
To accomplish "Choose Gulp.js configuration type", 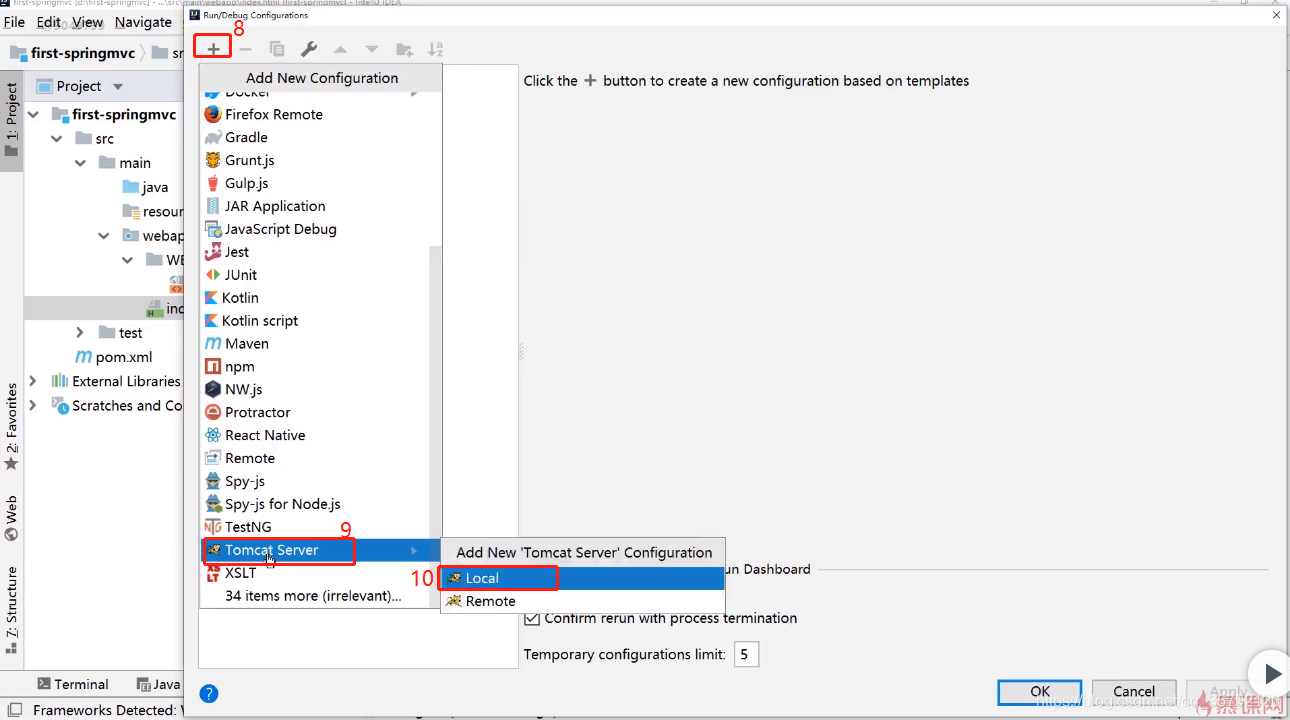I will click(x=315, y=183).
